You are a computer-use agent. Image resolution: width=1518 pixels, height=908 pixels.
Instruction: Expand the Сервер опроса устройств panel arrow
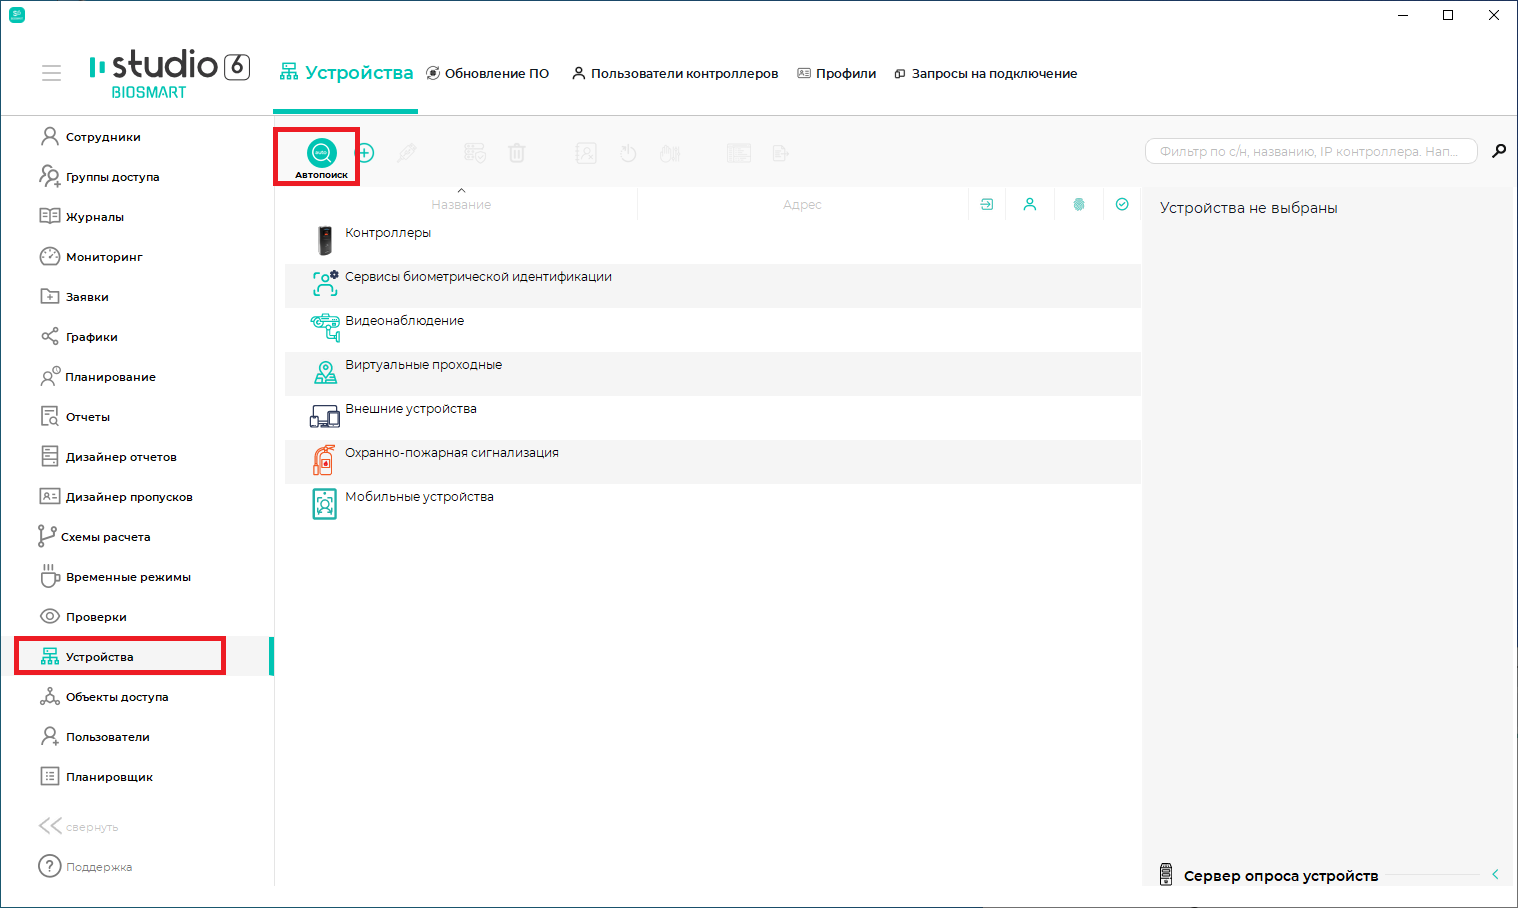click(1495, 874)
